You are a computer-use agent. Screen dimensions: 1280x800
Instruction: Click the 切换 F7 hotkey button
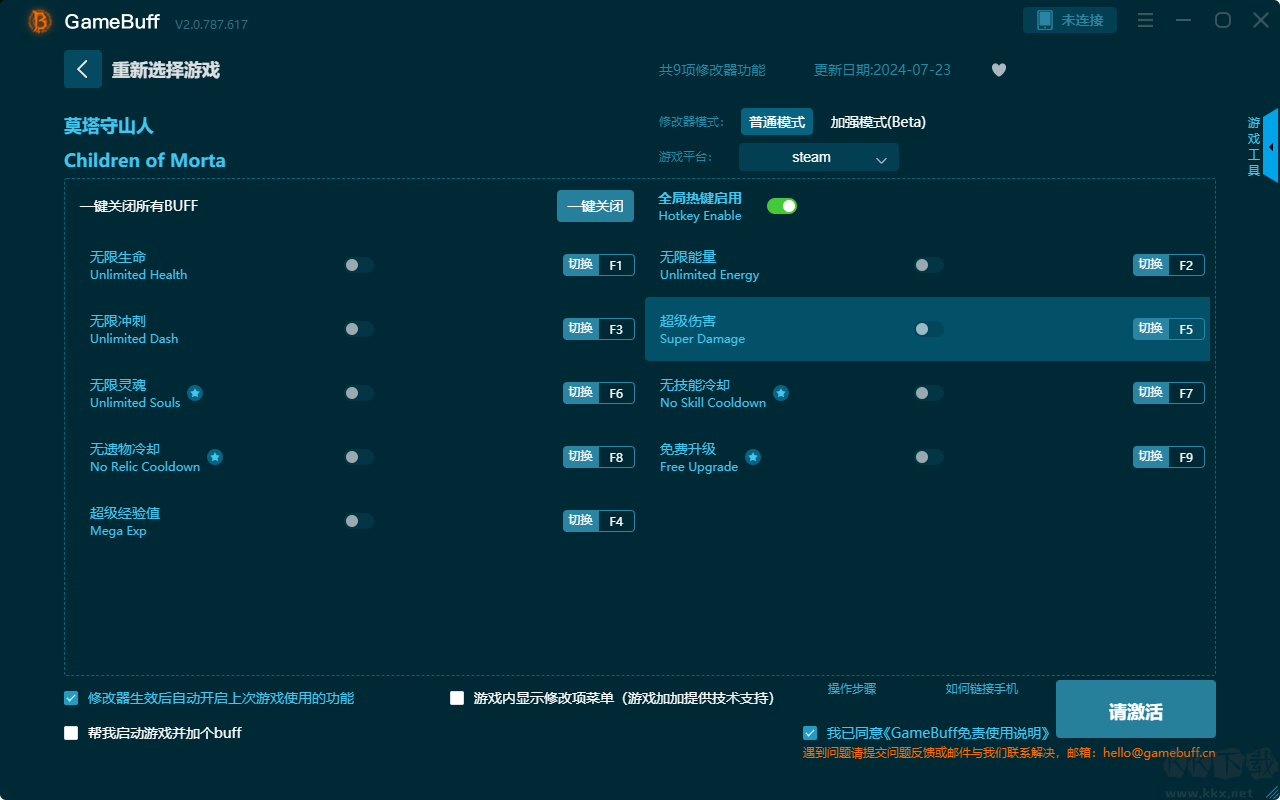[1169, 393]
